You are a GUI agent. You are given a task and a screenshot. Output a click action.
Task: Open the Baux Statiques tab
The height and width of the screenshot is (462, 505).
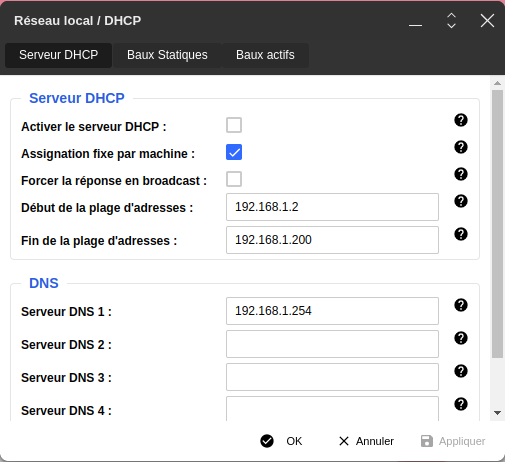point(167,55)
